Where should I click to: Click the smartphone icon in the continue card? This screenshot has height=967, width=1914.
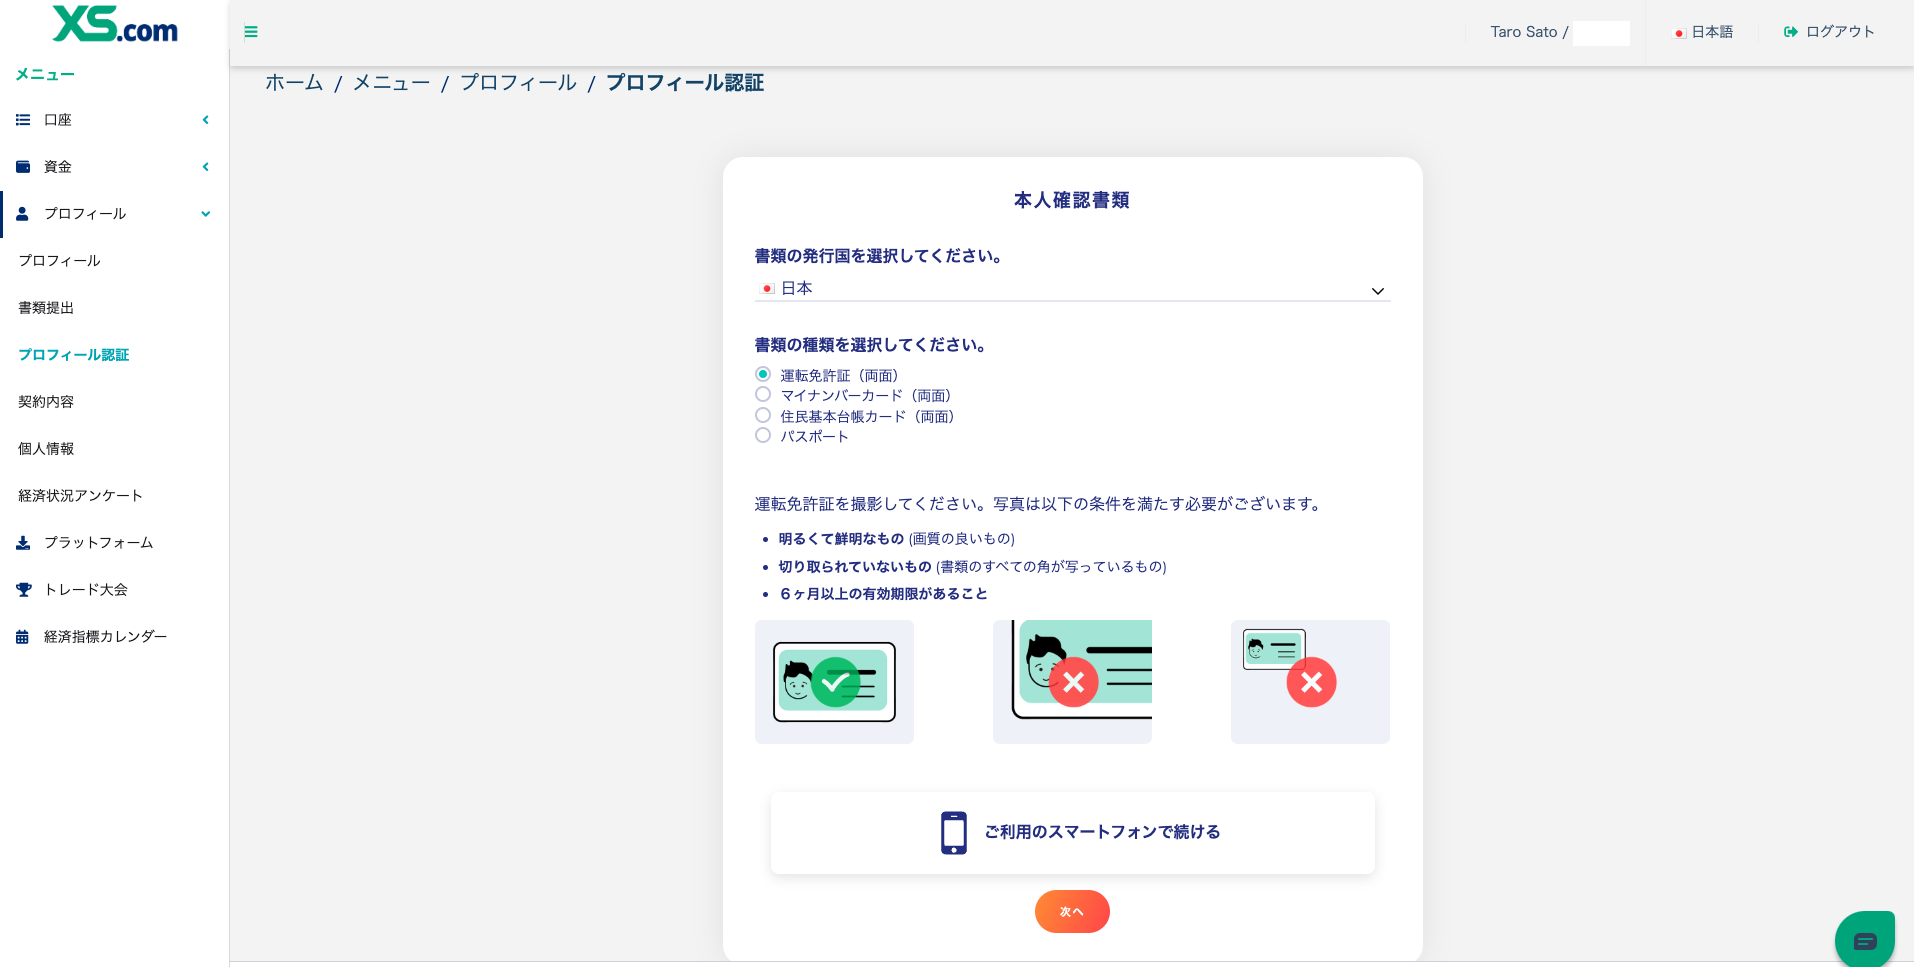953,832
